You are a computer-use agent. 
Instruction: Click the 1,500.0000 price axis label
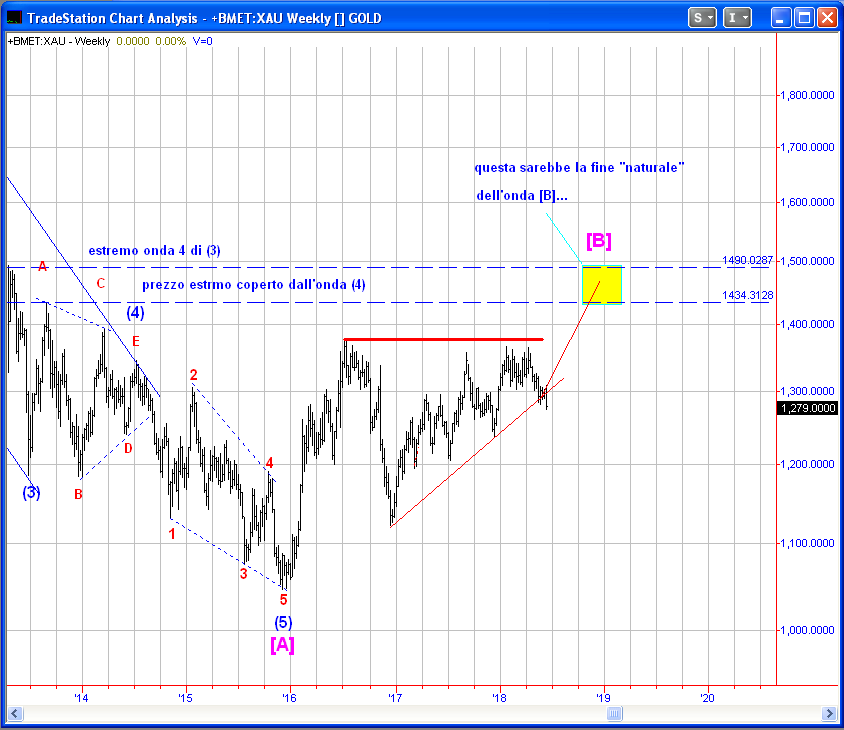tap(807, 261)
